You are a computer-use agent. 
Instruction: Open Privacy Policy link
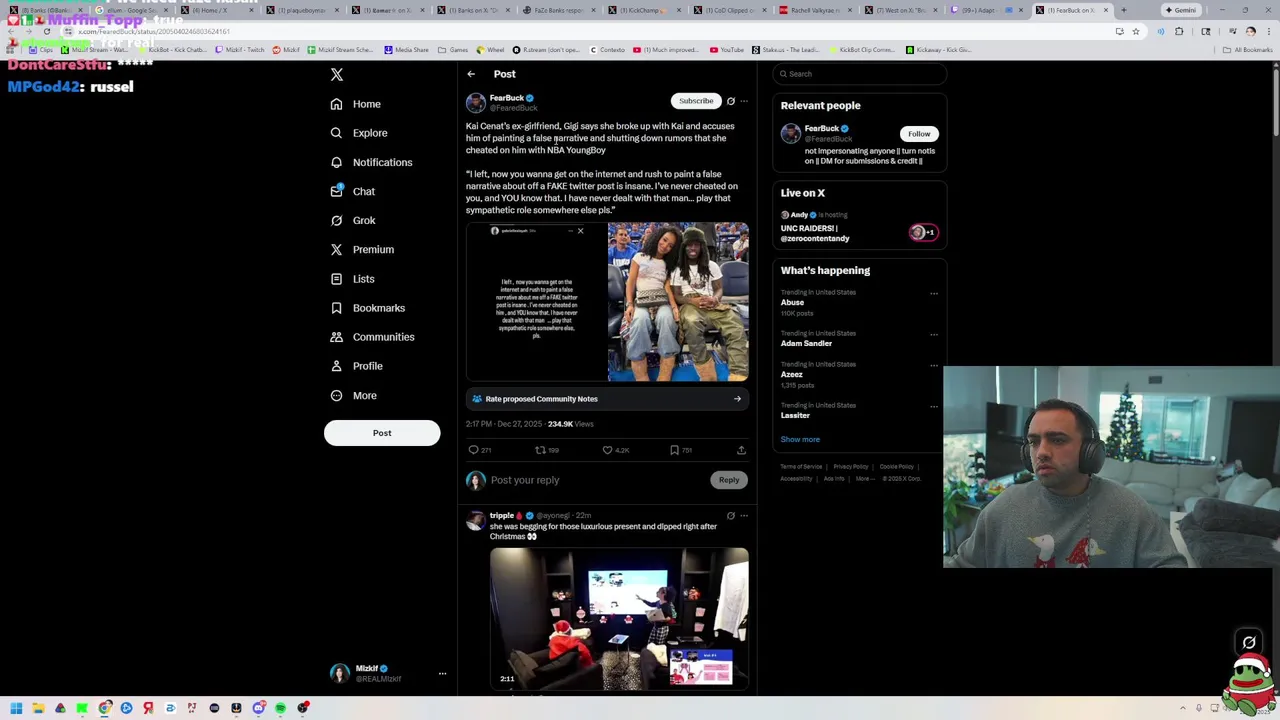[851, 467]
